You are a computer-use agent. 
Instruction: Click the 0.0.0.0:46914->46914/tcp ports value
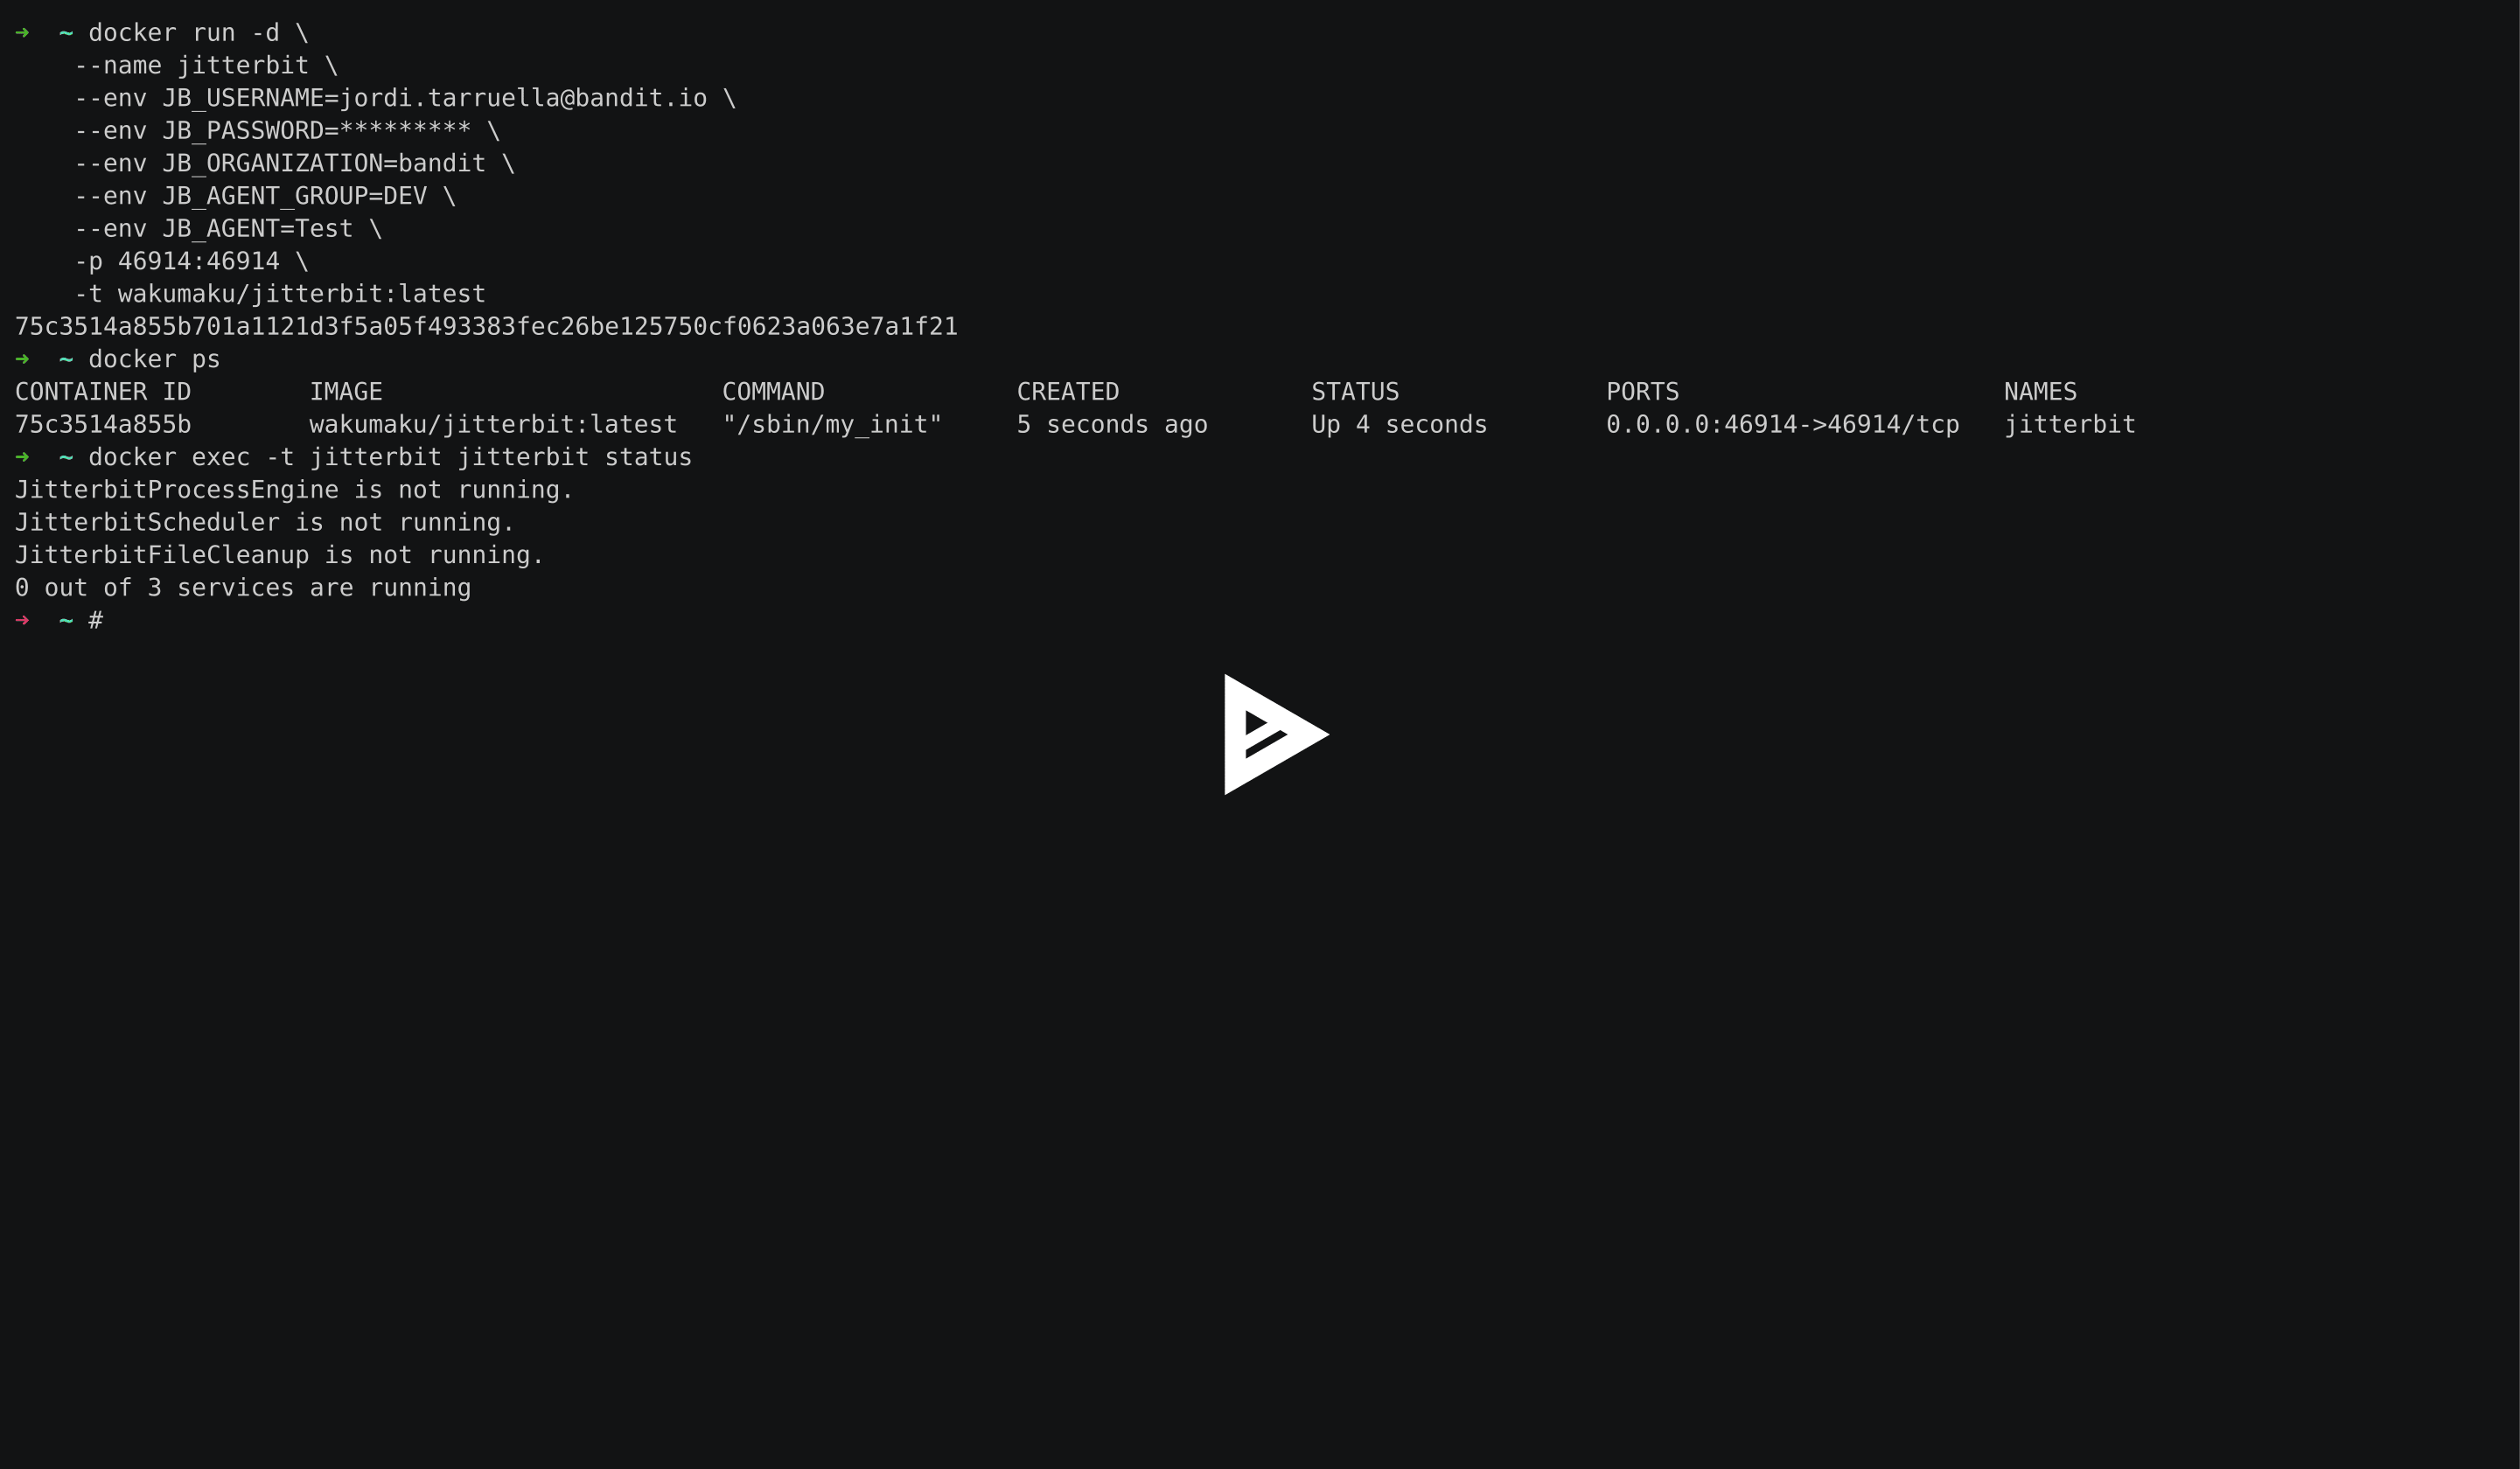pyautogui.click(x=1782, y=425)
